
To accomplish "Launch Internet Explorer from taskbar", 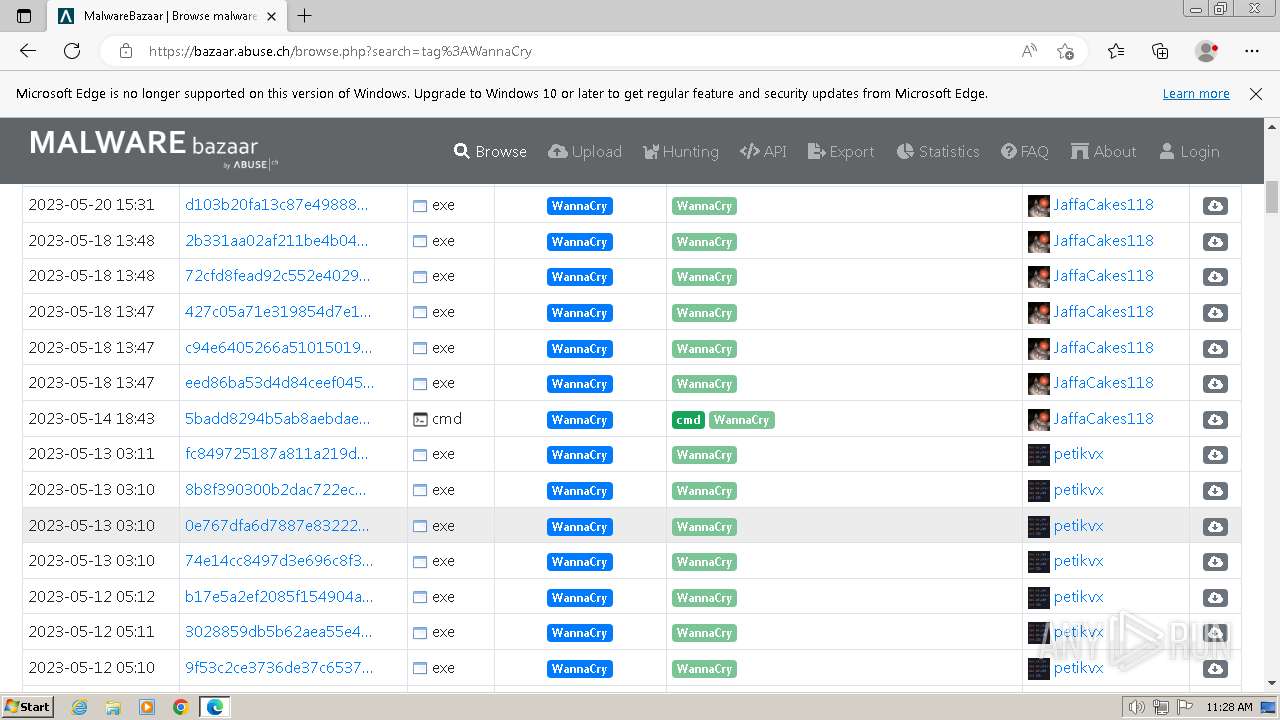I will click(x=80, y=707).
